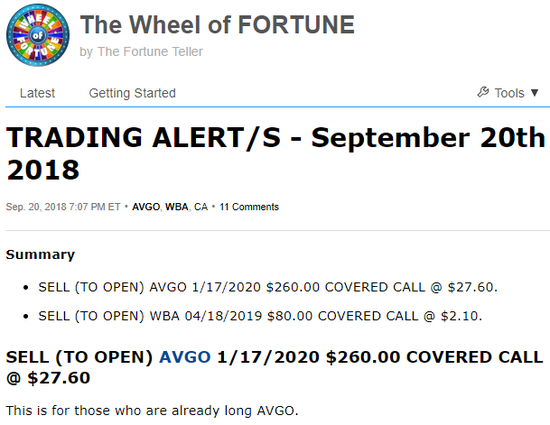Click the TRADING ALERT/S article headline
Viewport: 550px width, 425px height.
click(276, 153)
